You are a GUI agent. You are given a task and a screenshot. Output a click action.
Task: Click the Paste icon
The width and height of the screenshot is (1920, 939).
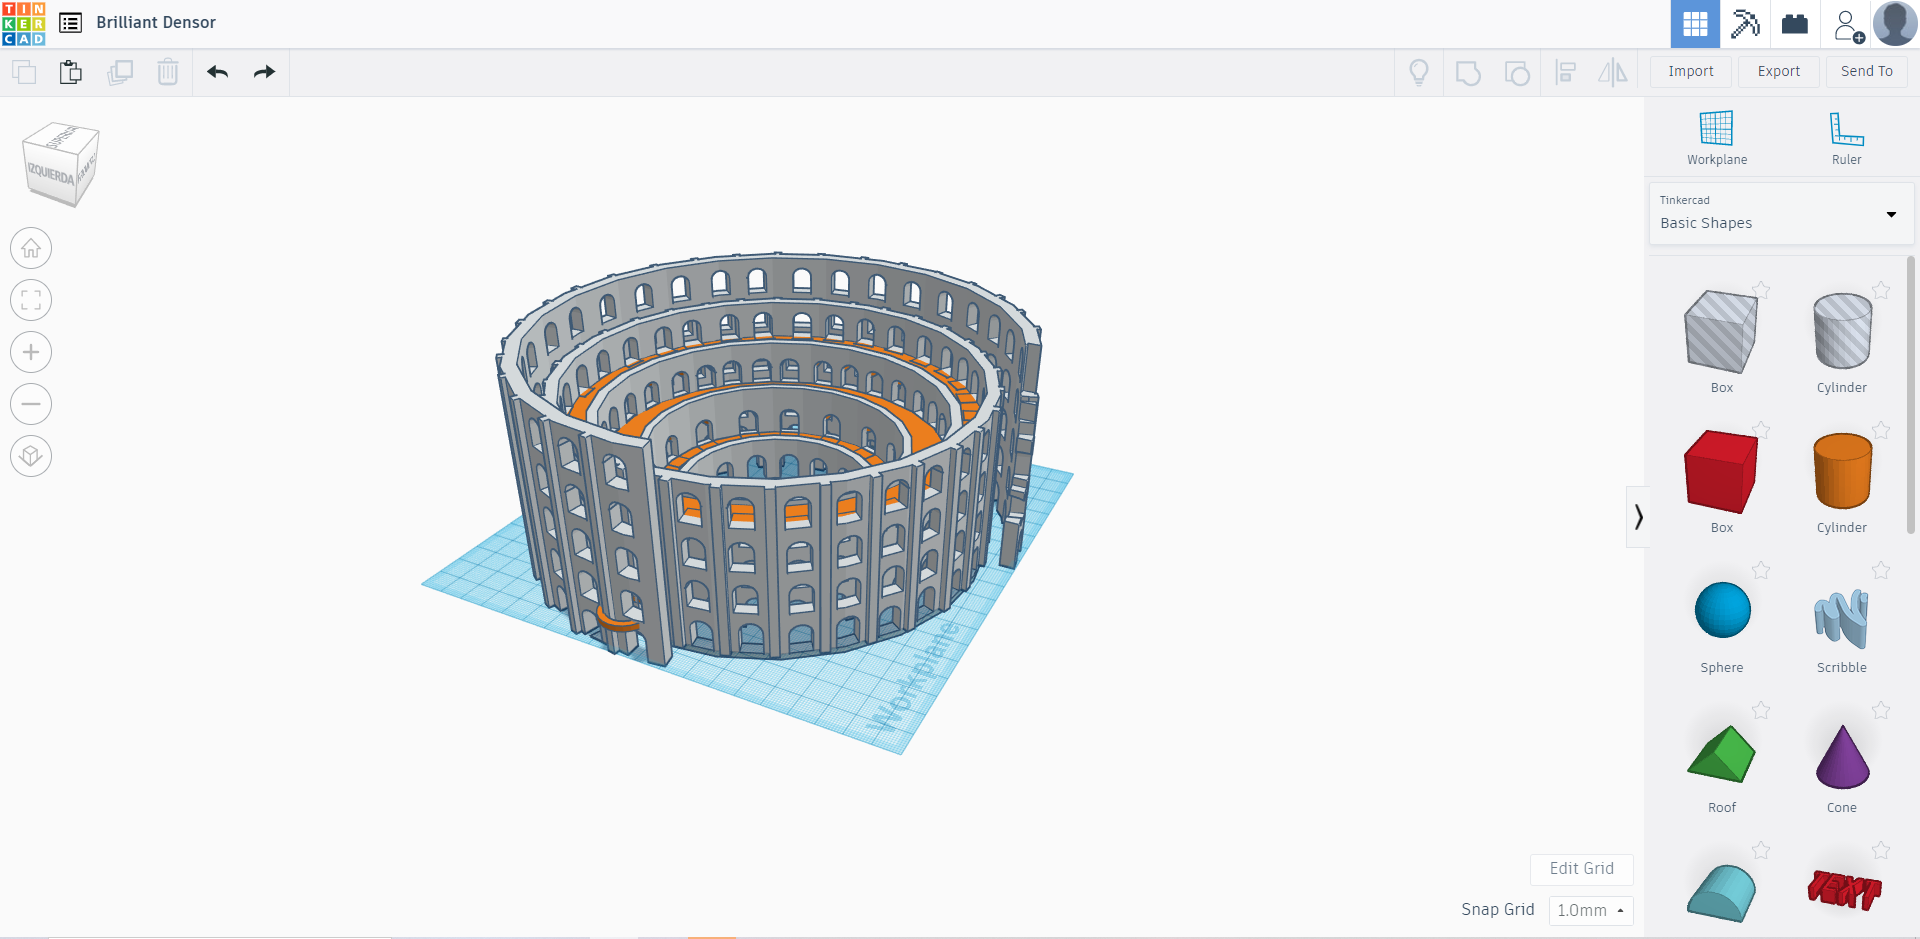[71, 72]
